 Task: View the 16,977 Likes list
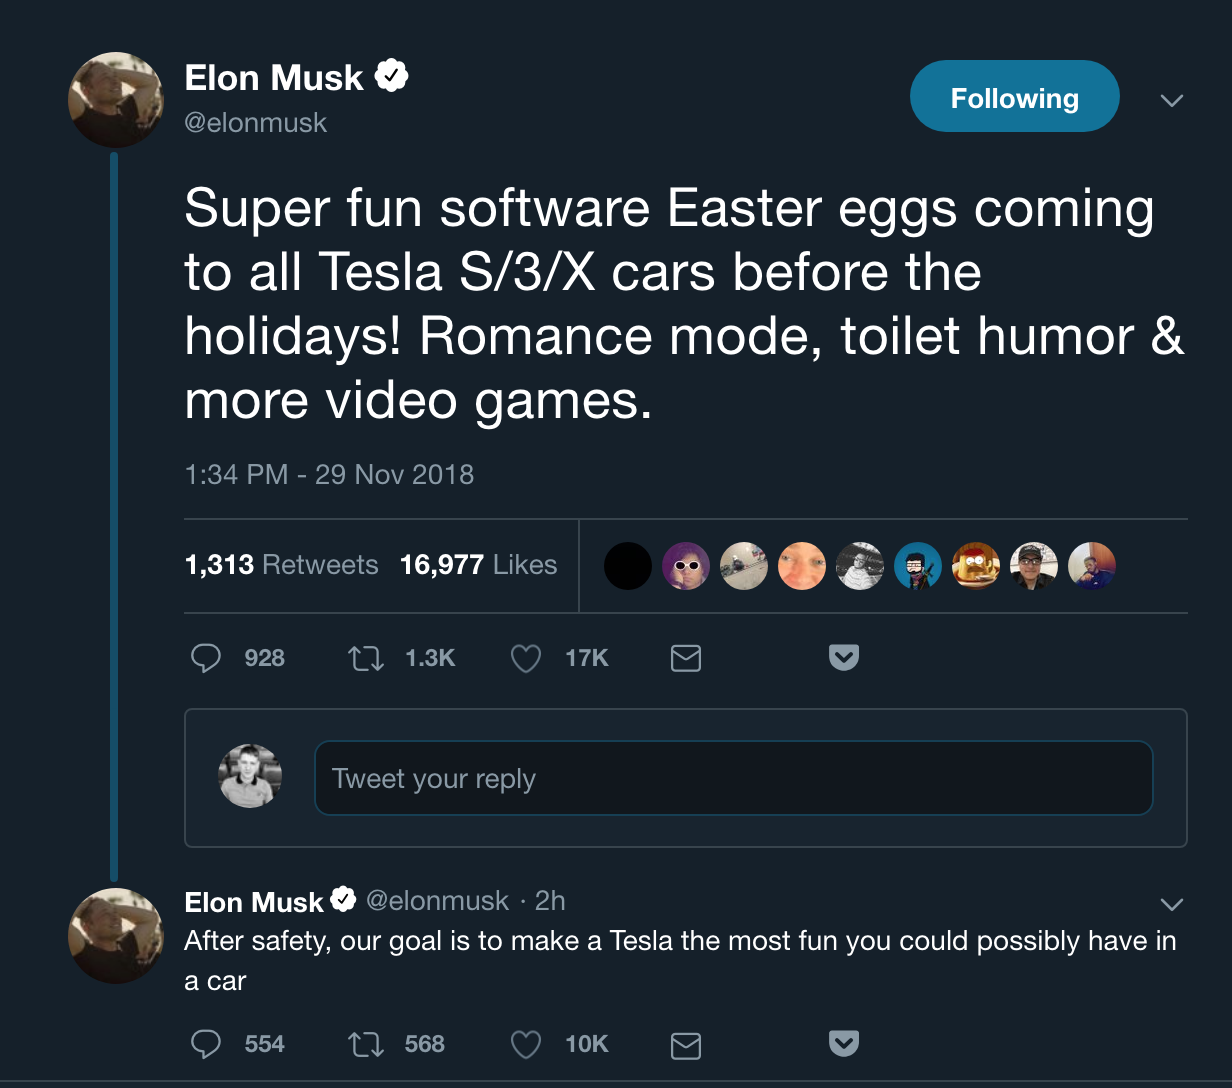[x=479, y=564]
